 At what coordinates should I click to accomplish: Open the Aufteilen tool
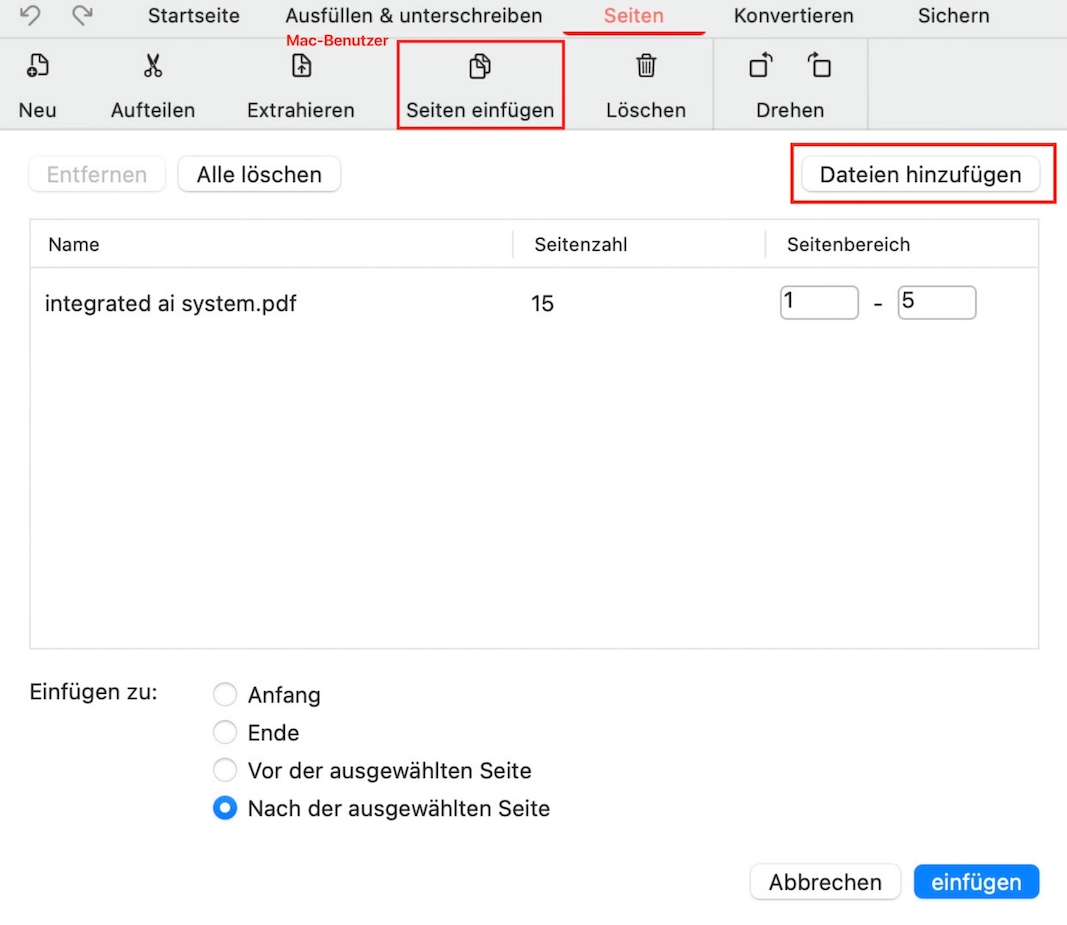pos(152,66)
